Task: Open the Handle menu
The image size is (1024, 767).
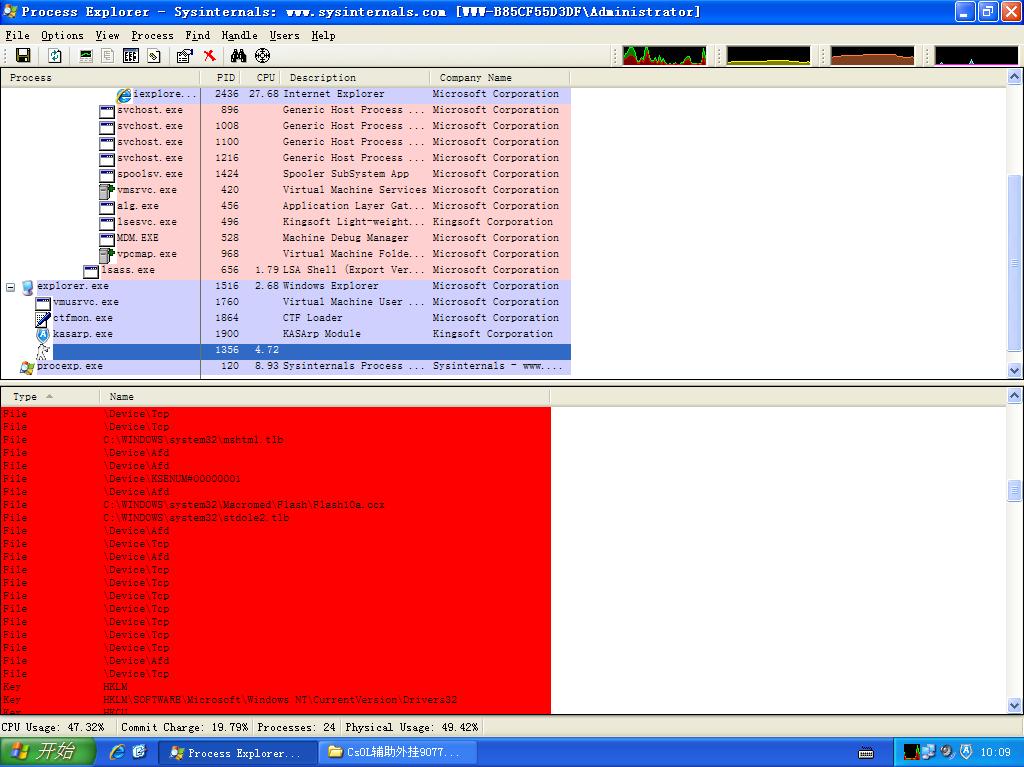Action: tap(240, 35)
